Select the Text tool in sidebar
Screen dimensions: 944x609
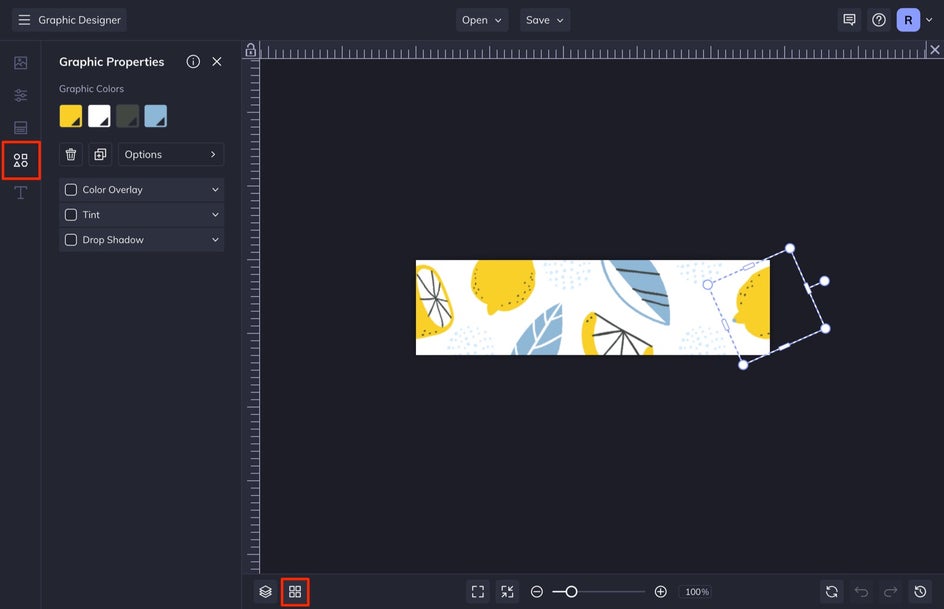pos(20,193)
